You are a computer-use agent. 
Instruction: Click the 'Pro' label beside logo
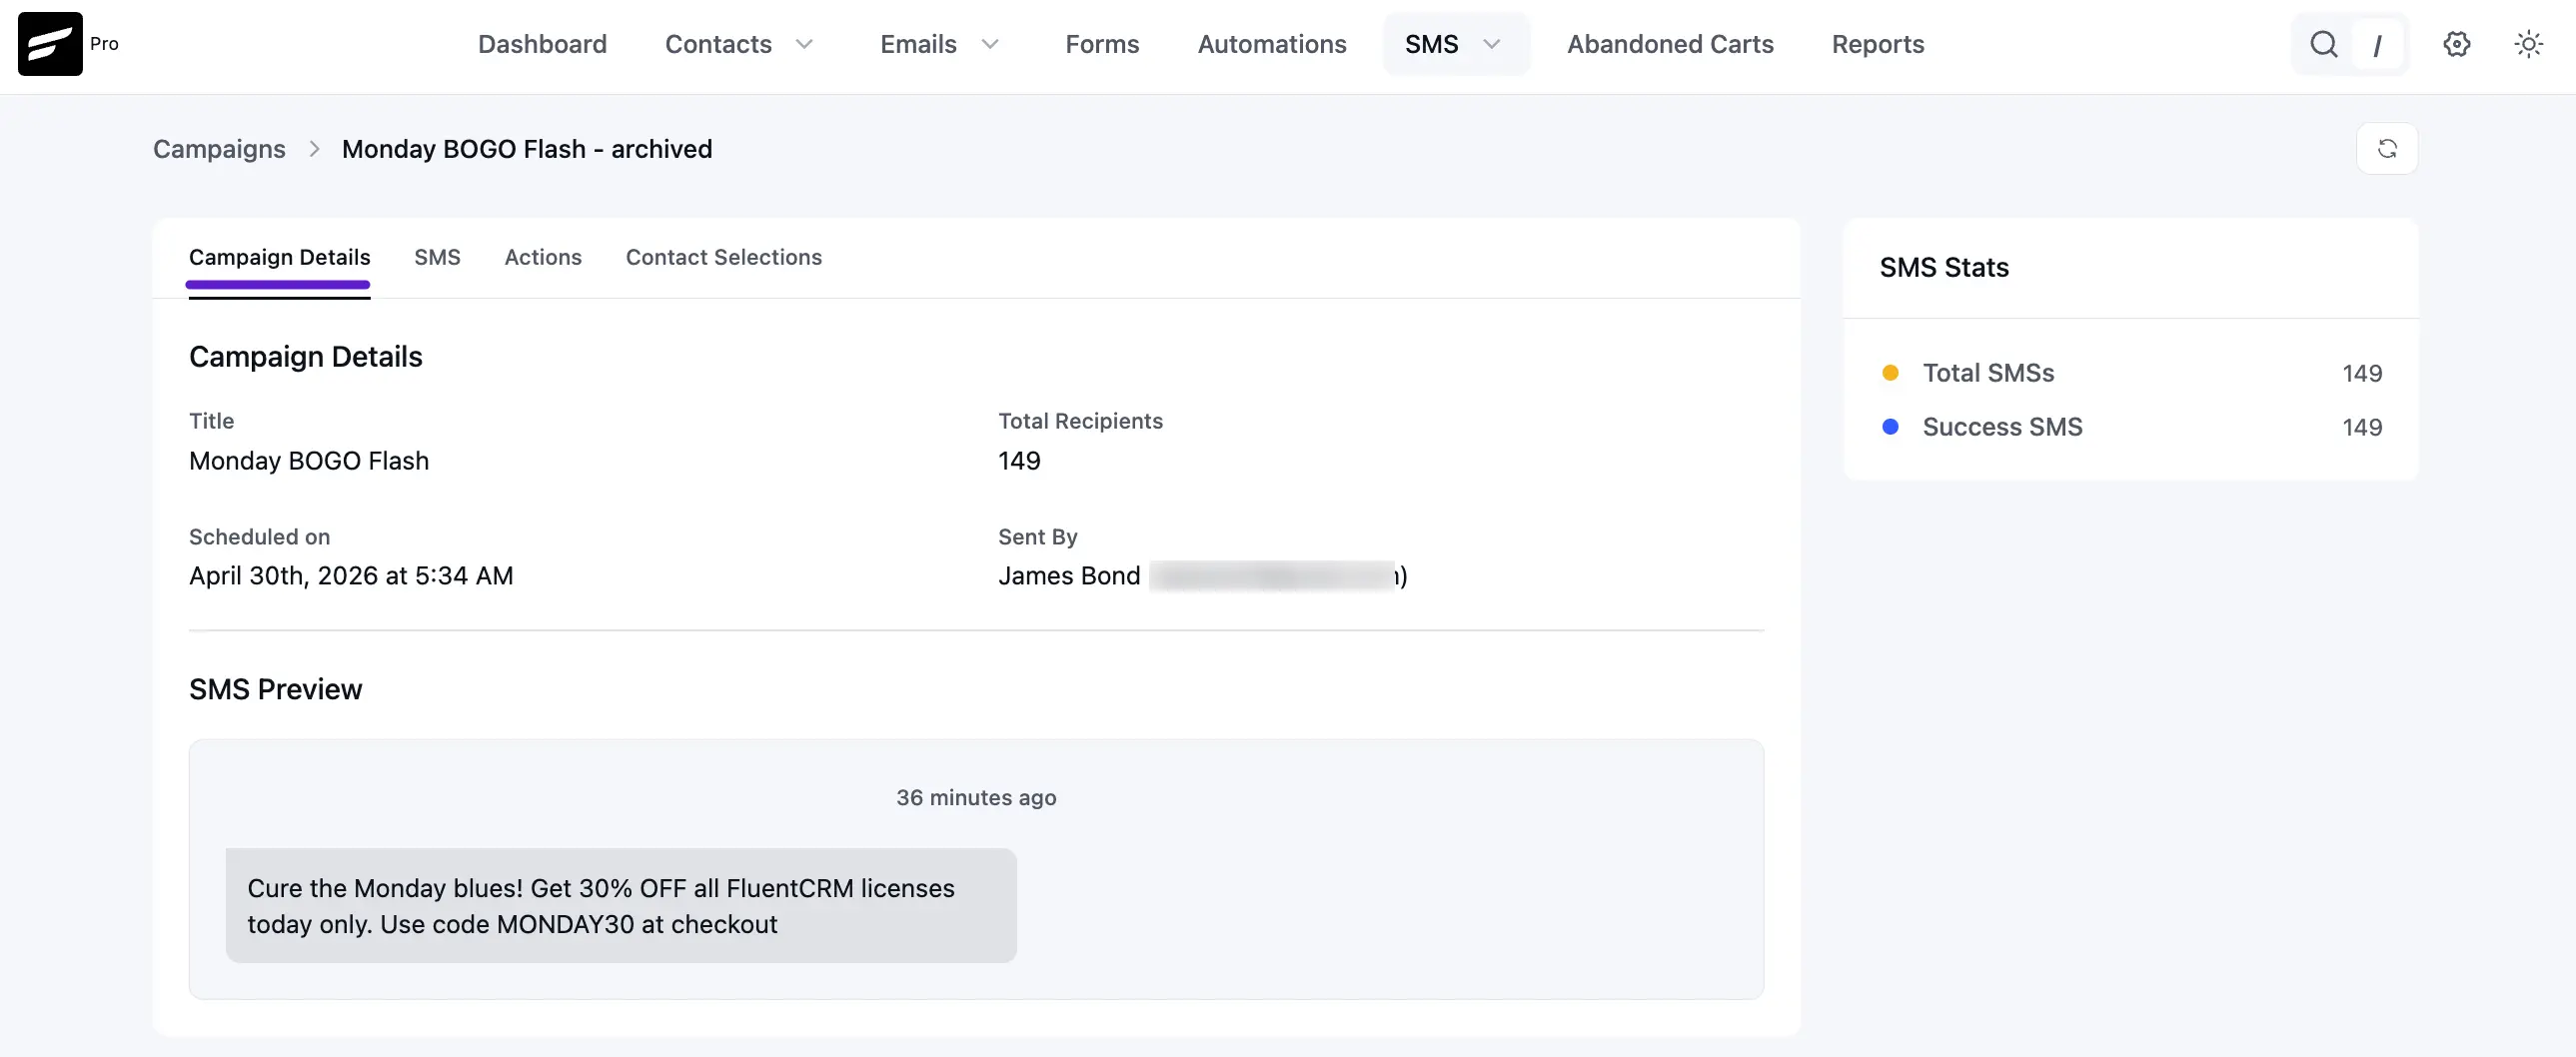click(x=104, y=44)
